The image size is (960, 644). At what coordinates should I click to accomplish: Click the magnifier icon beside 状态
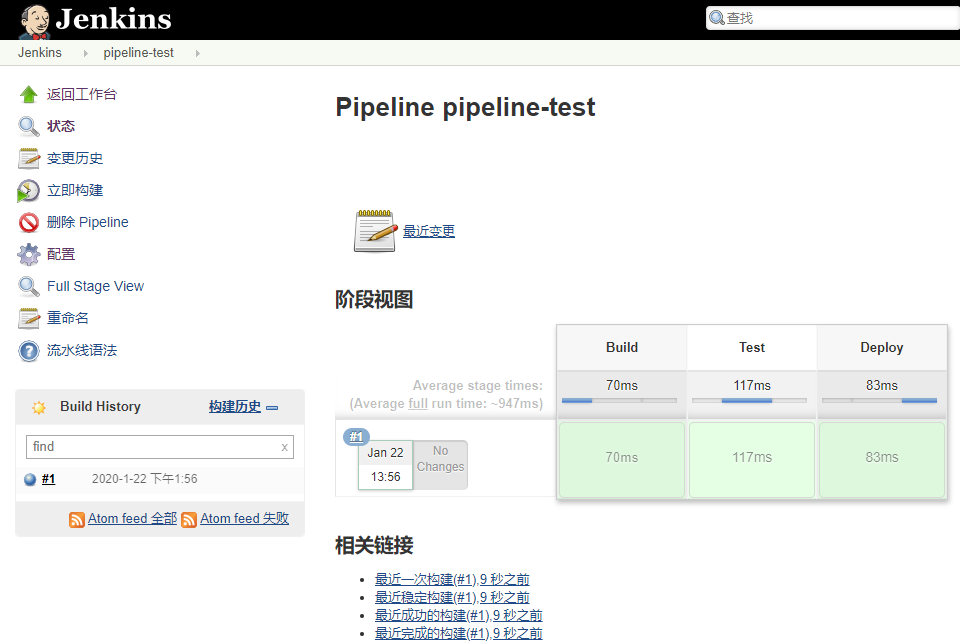pyautogui.click(x=29, y=126)
